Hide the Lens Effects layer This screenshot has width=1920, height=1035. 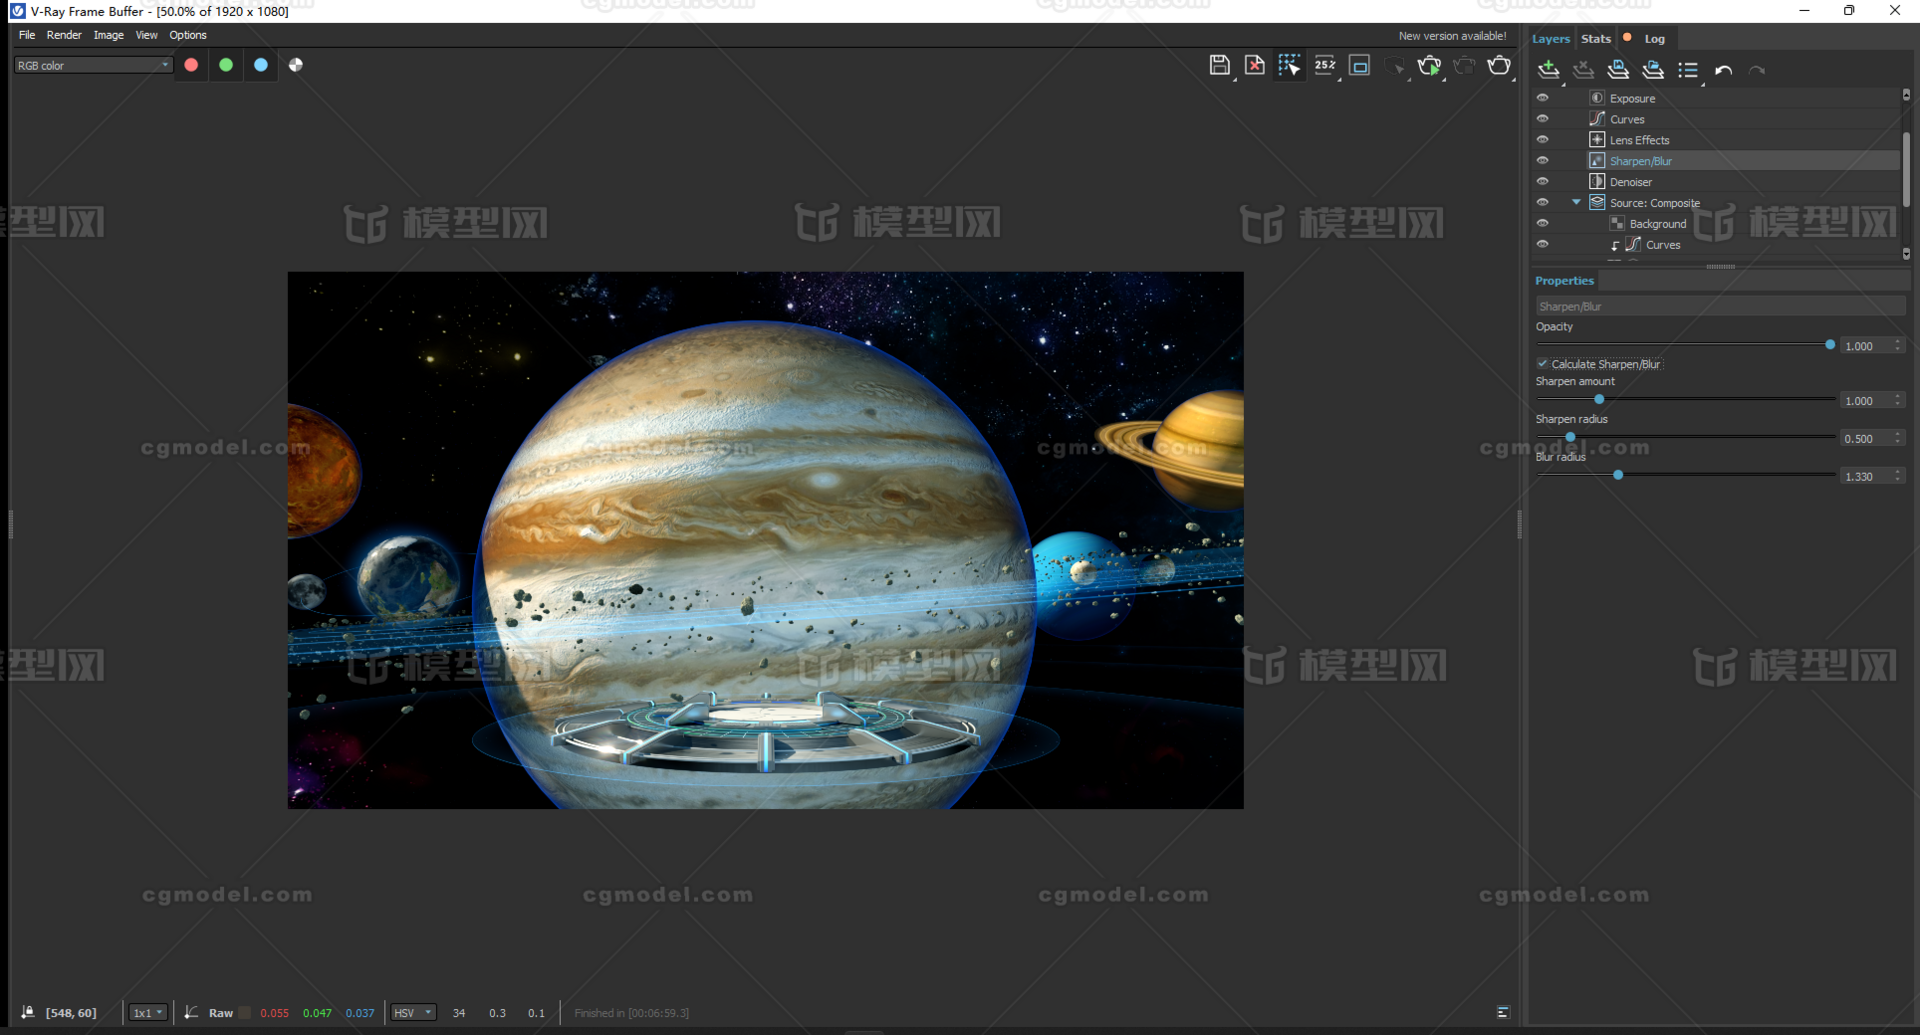tap(1543, 139)
